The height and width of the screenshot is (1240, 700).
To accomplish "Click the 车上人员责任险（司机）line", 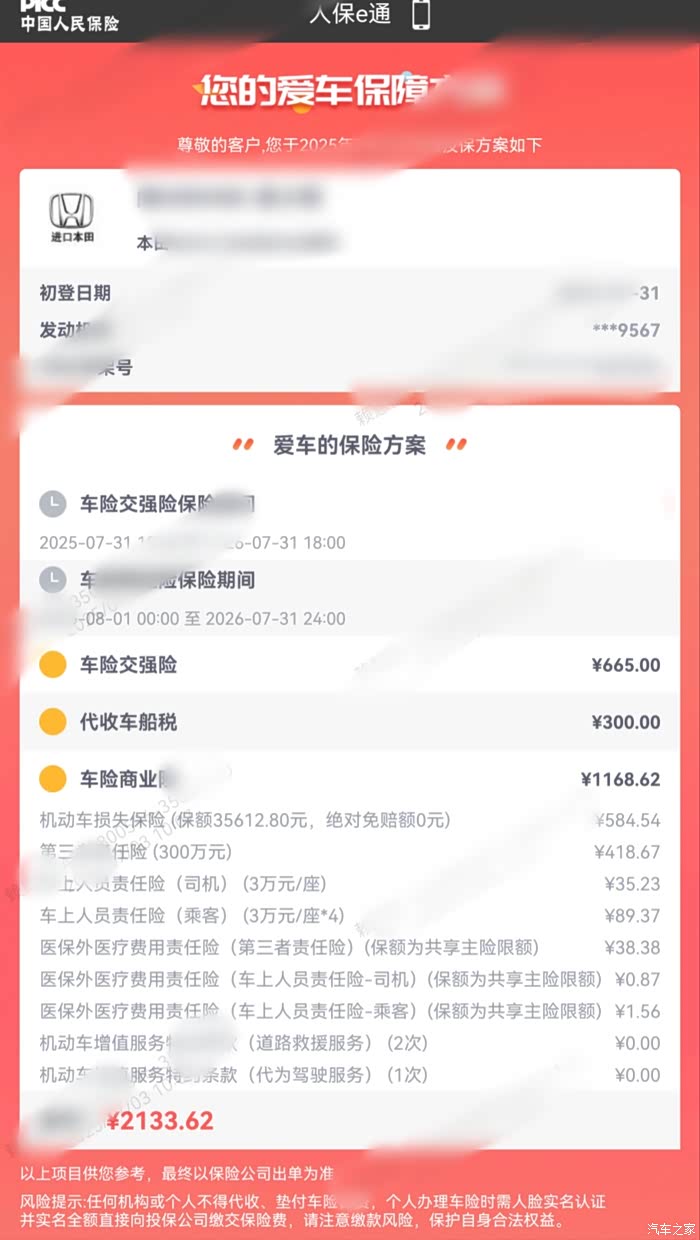I will tap(183, 884).
